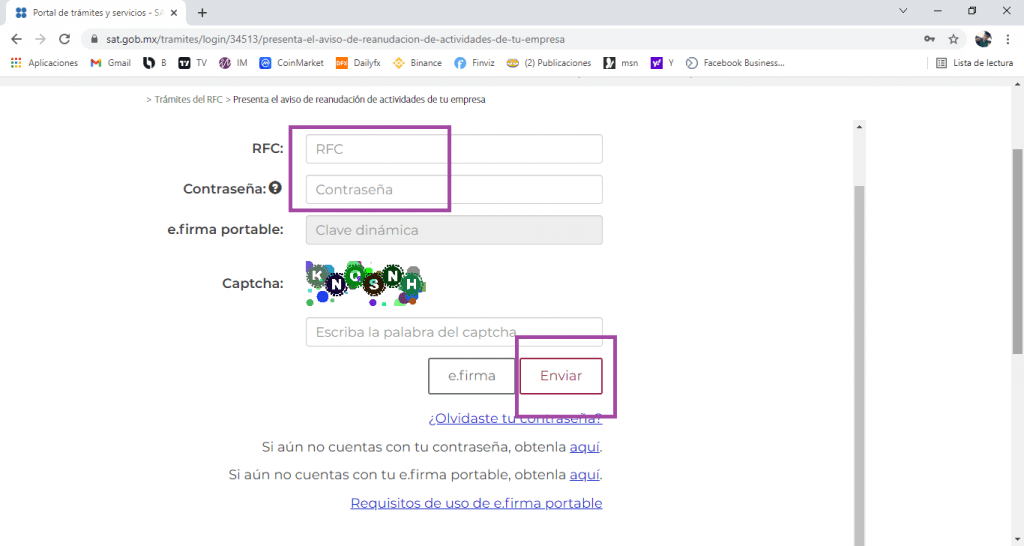Open the Chrome three-dot menu
This screenshot has width=1024, height=546.
[1008, 39]
